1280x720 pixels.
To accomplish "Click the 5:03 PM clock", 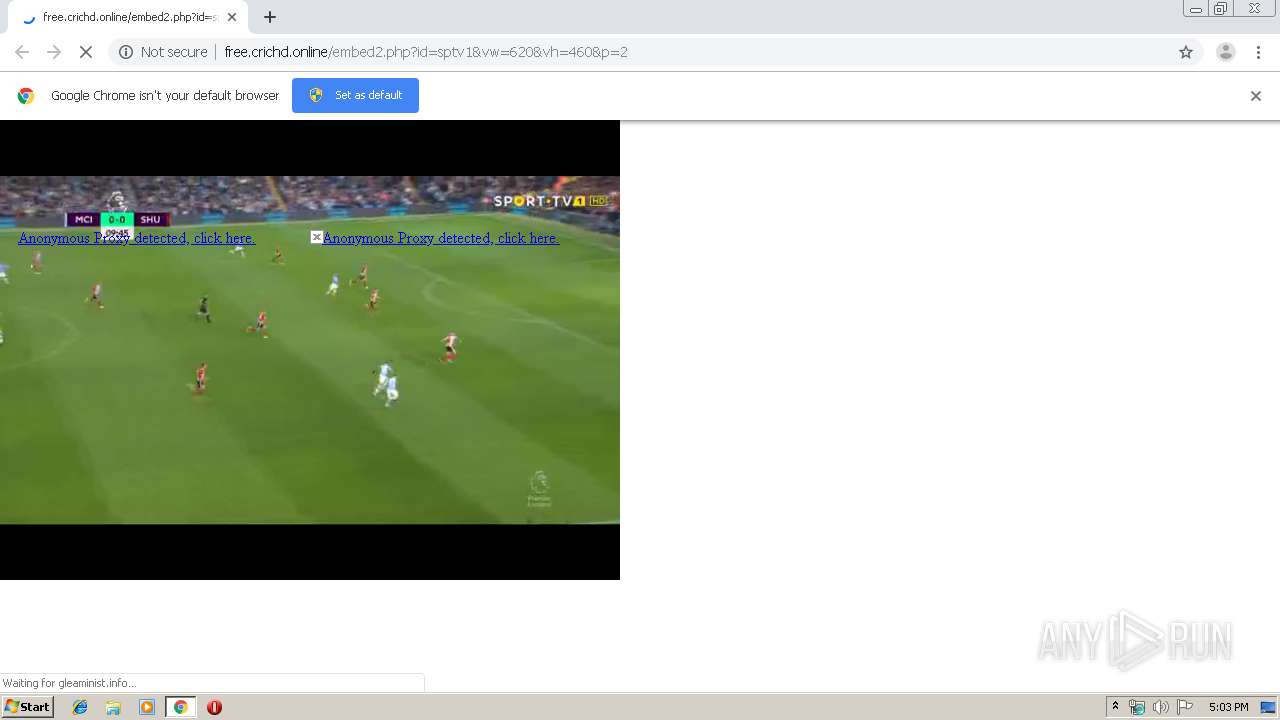I will pos(1228,707).
